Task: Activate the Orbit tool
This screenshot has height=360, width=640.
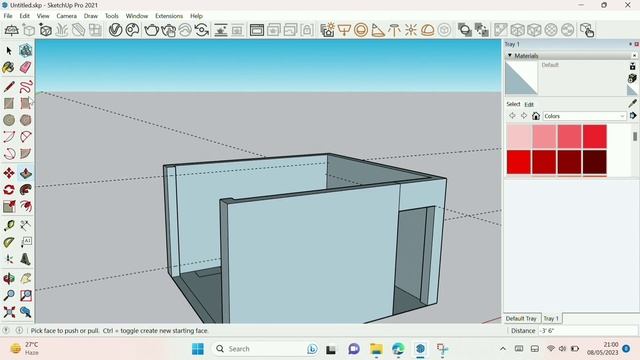Action: tap(9, 279)
